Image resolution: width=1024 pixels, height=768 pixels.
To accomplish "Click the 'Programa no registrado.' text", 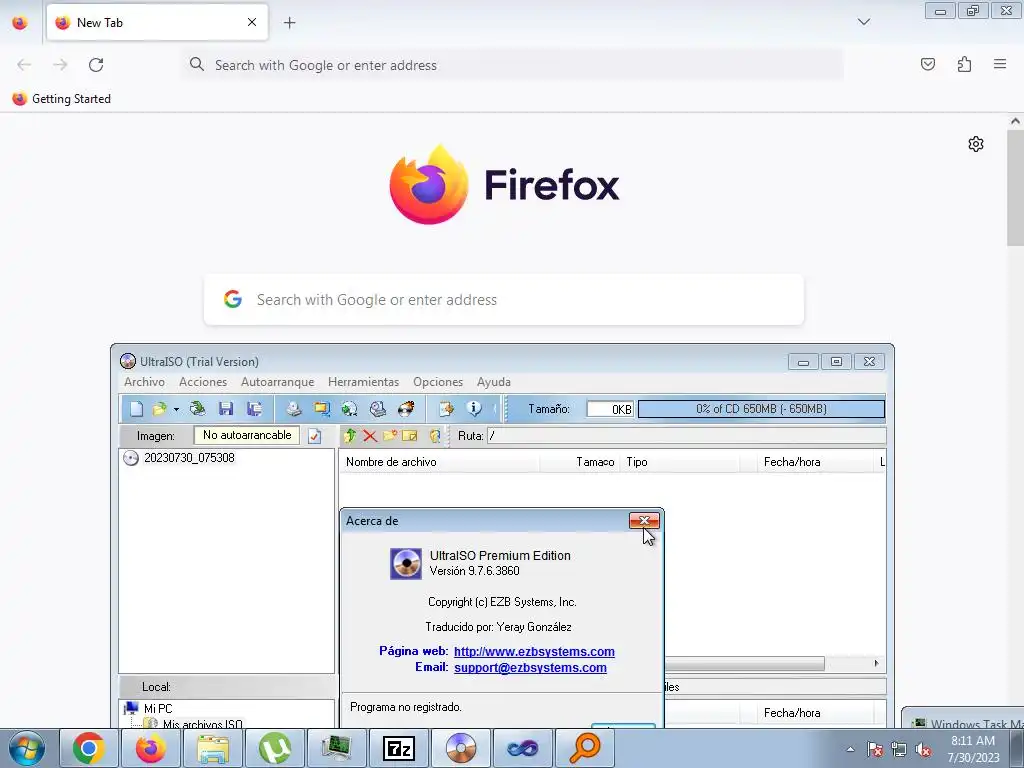I will tap(406, 707).
